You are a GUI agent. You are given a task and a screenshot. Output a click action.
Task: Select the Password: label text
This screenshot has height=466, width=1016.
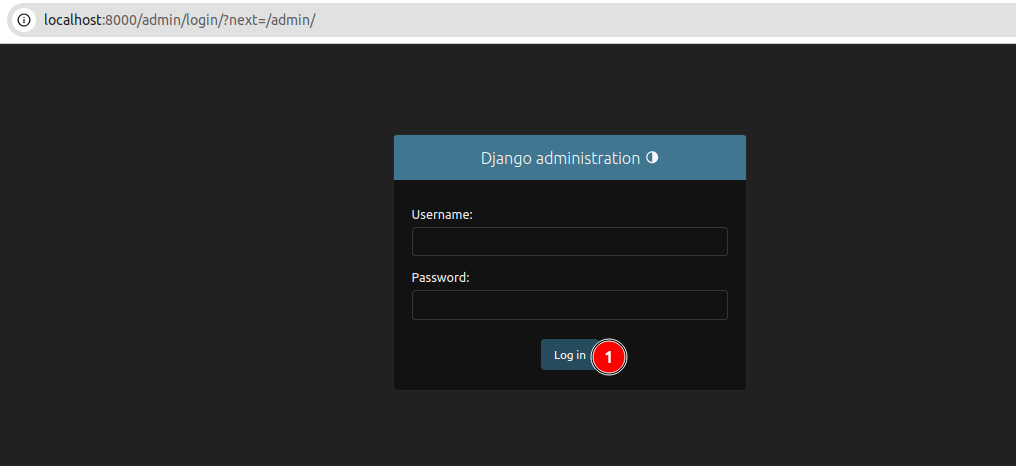(x=440, y=277)
